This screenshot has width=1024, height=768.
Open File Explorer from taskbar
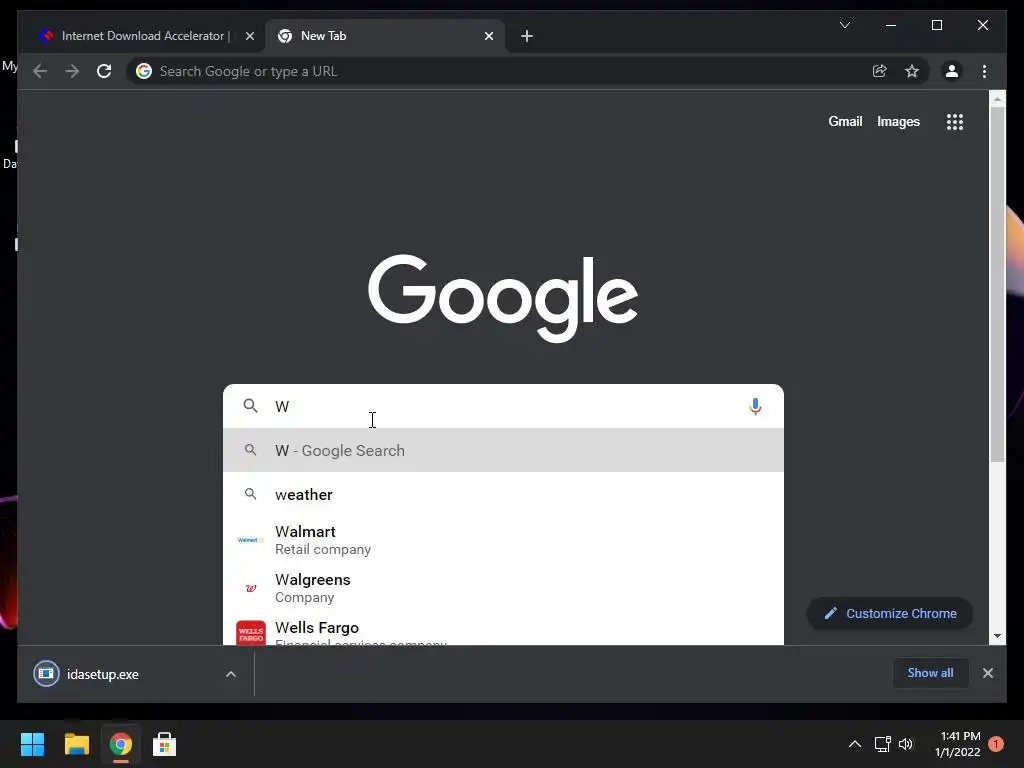coord(76,744)
